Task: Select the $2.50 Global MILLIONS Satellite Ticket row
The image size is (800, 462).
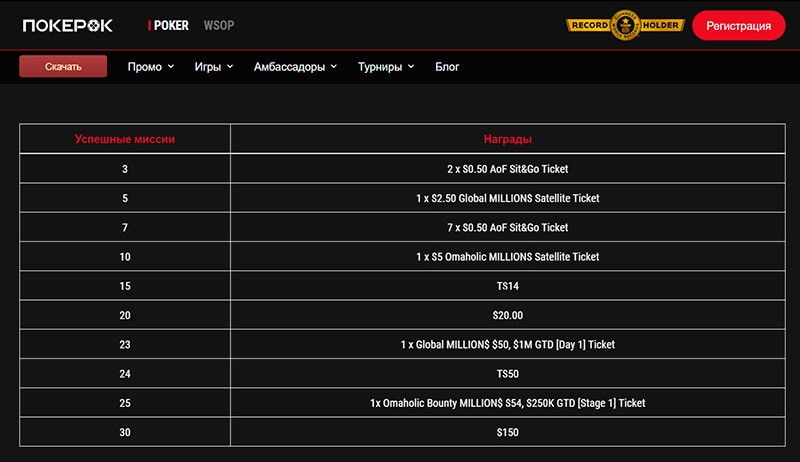Action: 507,198
